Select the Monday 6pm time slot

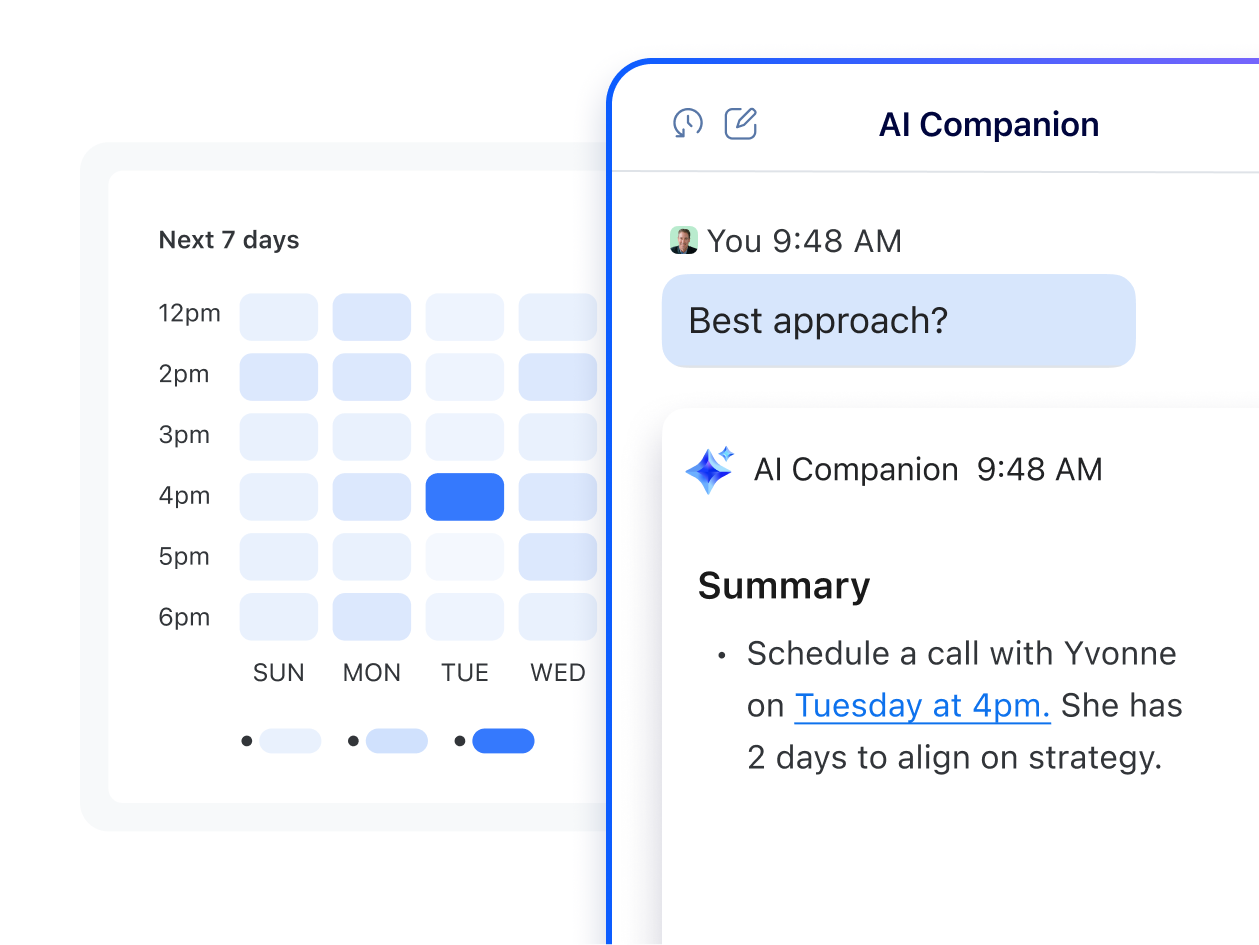371,617
